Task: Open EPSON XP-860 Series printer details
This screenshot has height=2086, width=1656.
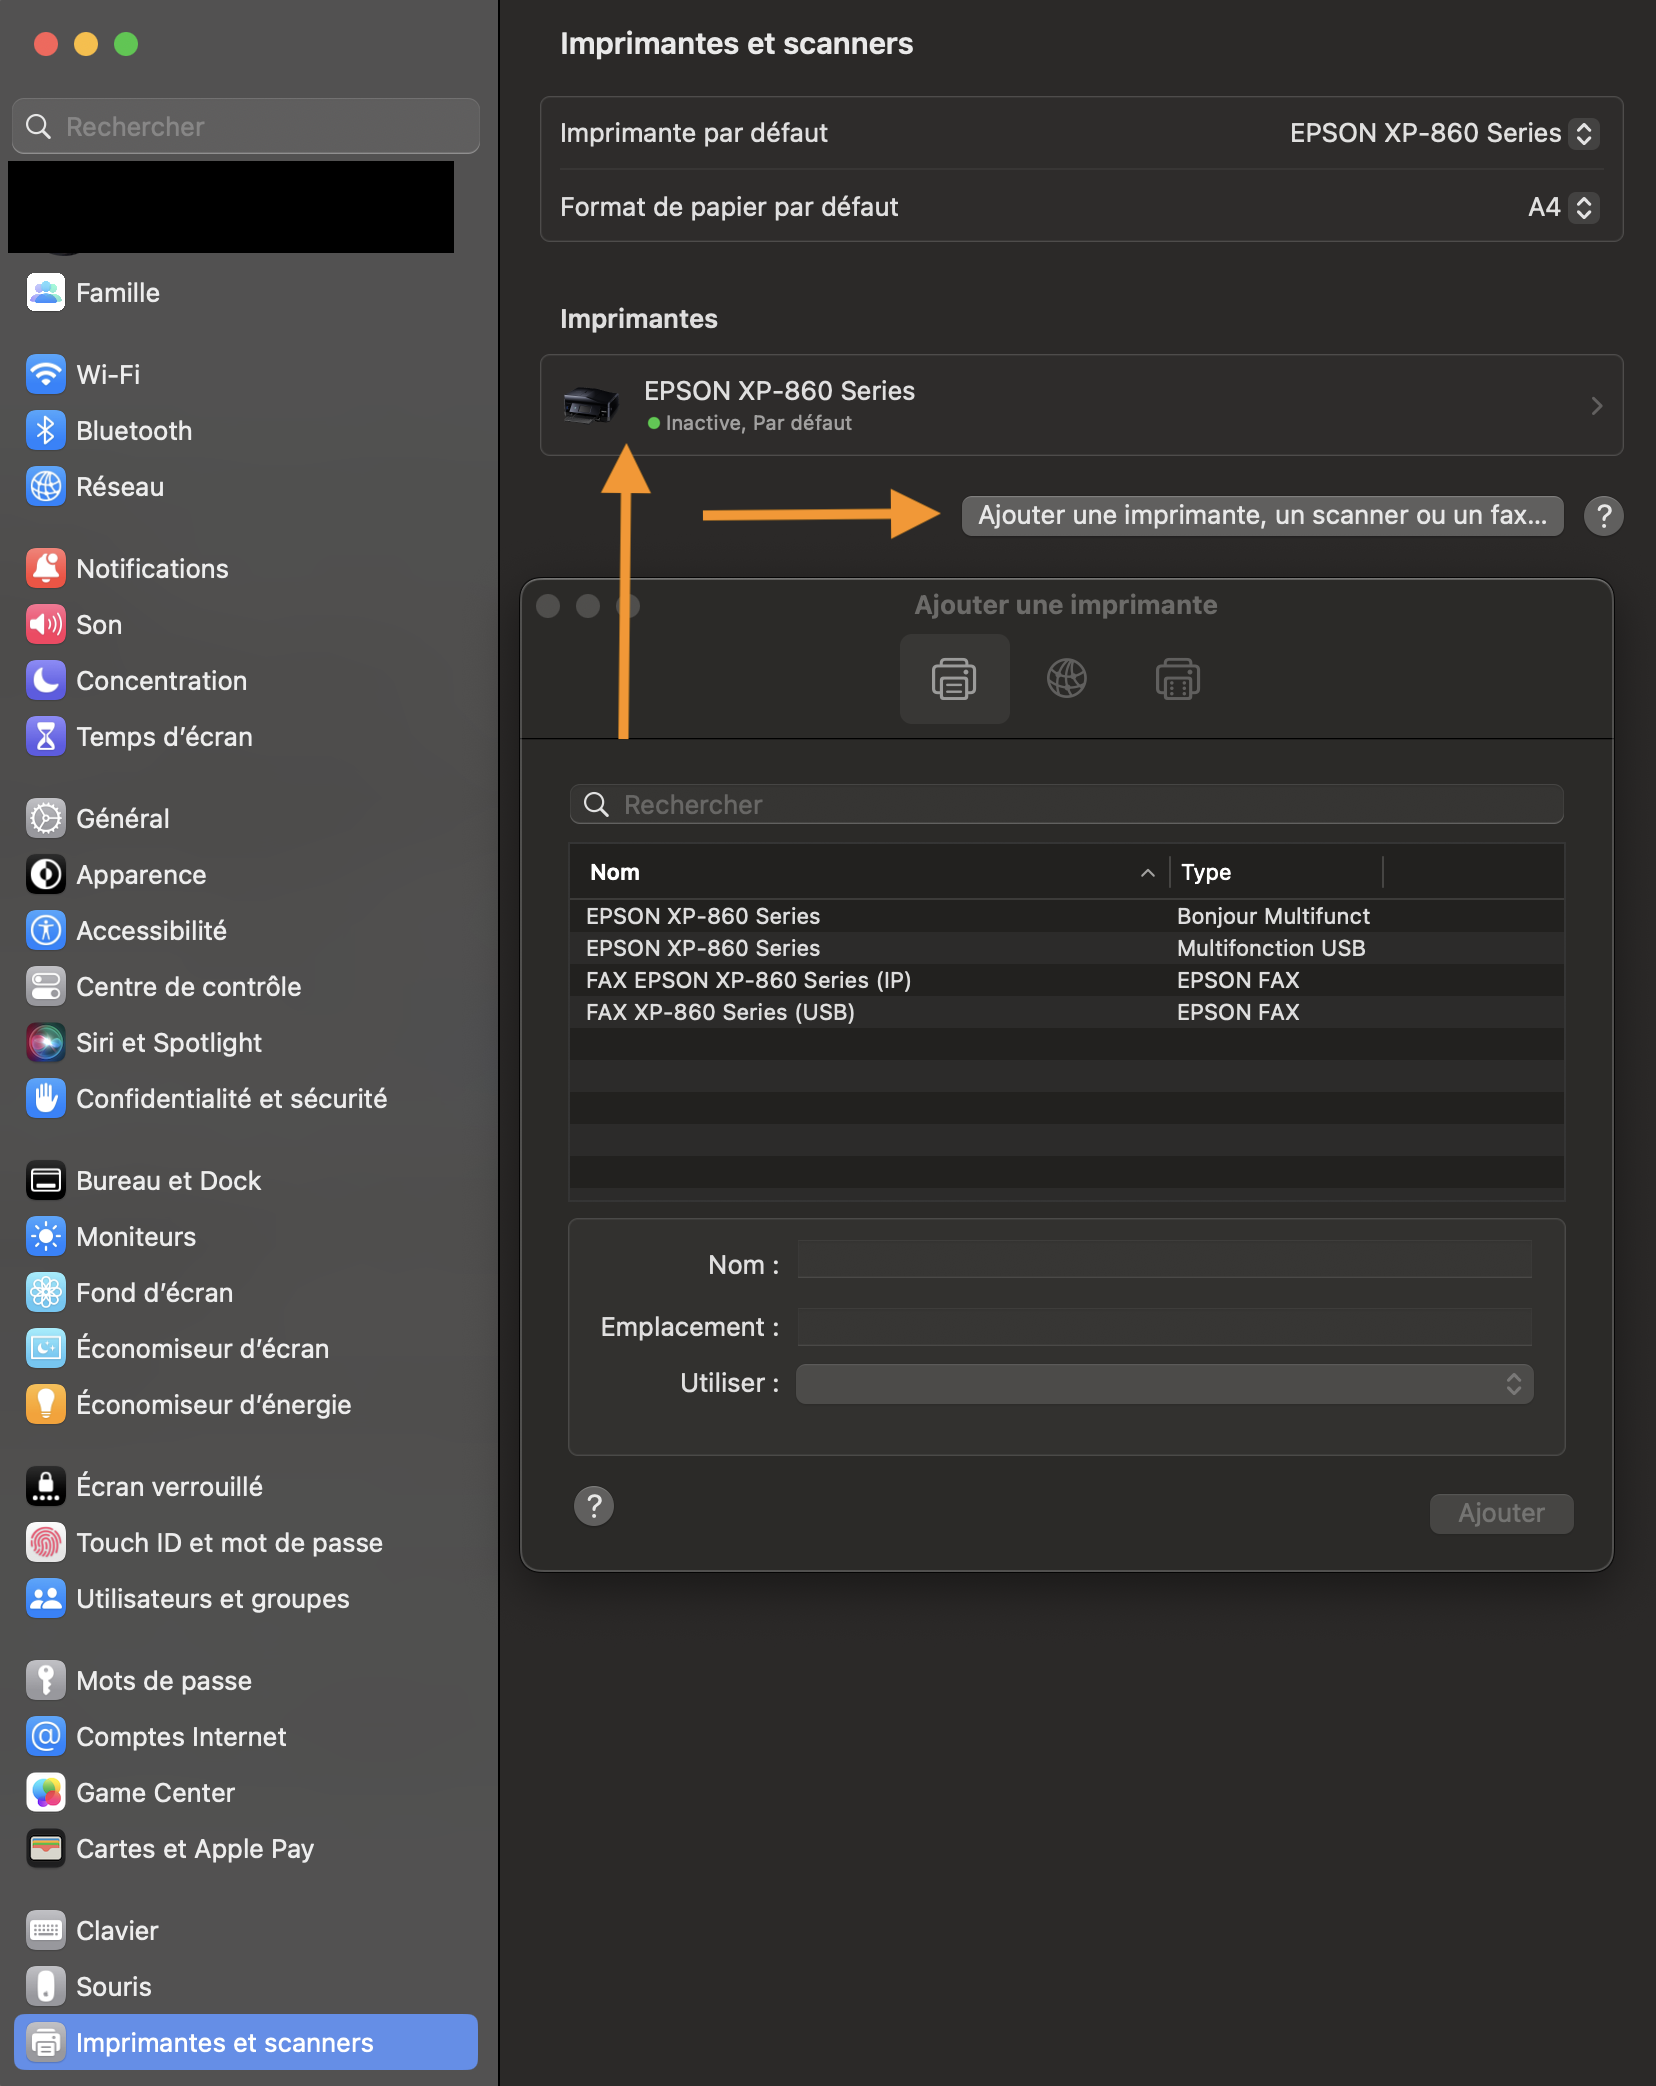Action: point(1081,405)
